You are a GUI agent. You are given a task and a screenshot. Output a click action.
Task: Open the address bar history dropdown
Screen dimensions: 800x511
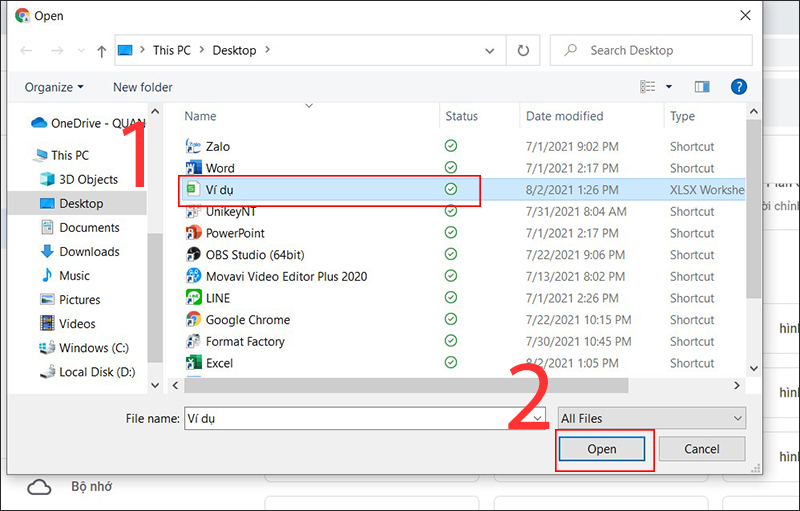tap(490, 50)
